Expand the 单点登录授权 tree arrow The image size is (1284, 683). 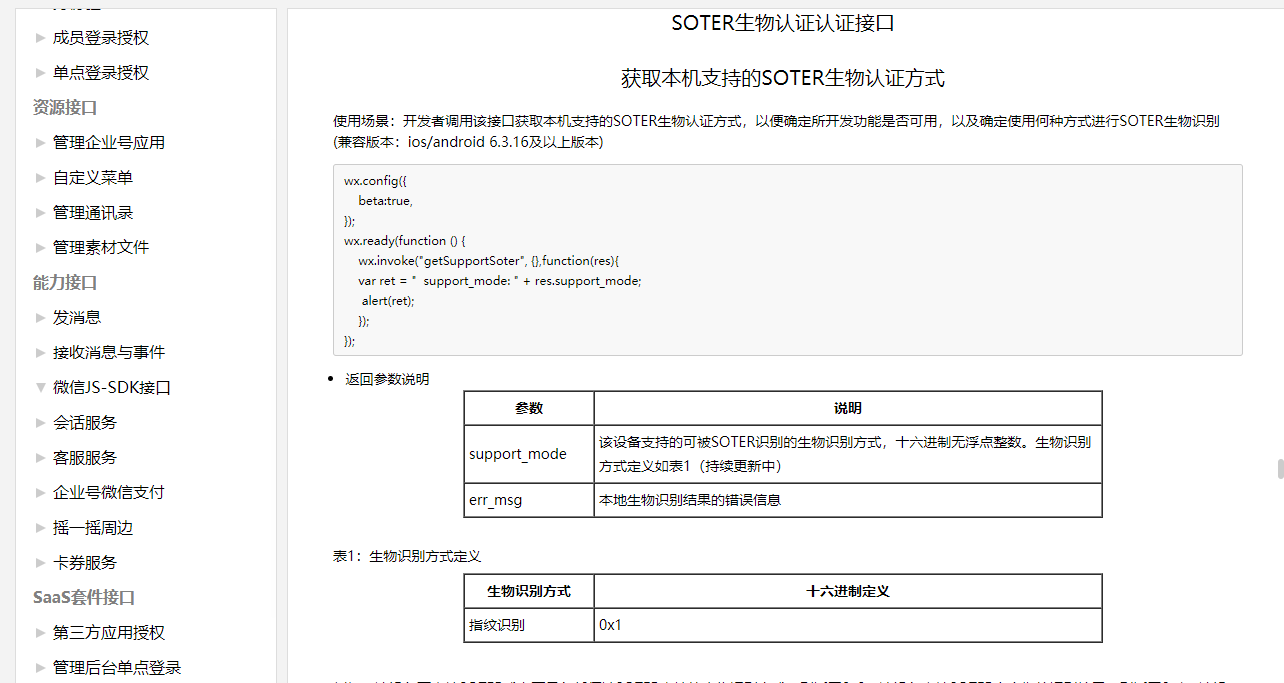pyautogui.click(x=40, y=73)
